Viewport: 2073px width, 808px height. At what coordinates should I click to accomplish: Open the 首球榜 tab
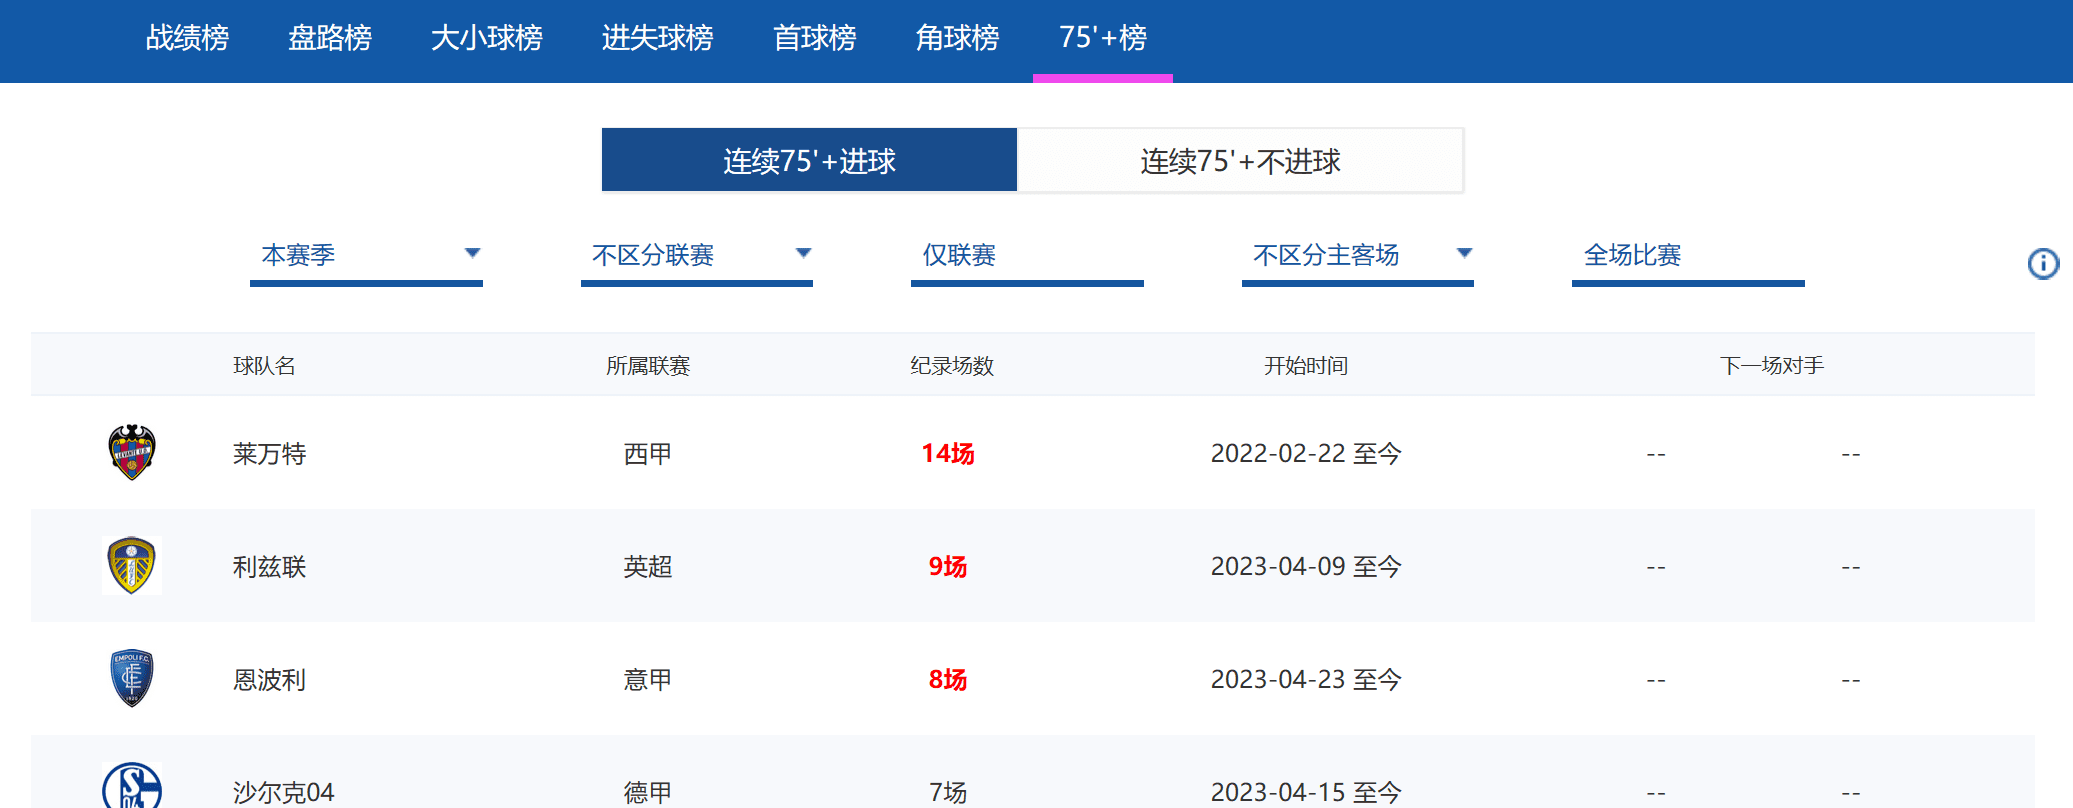814,38
